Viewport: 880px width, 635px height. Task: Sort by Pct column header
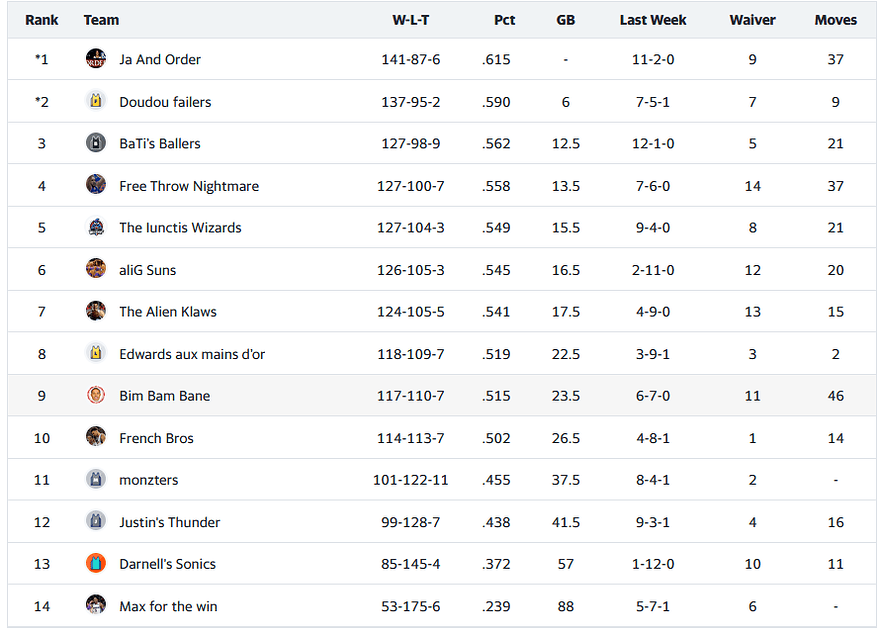[504, 20]
